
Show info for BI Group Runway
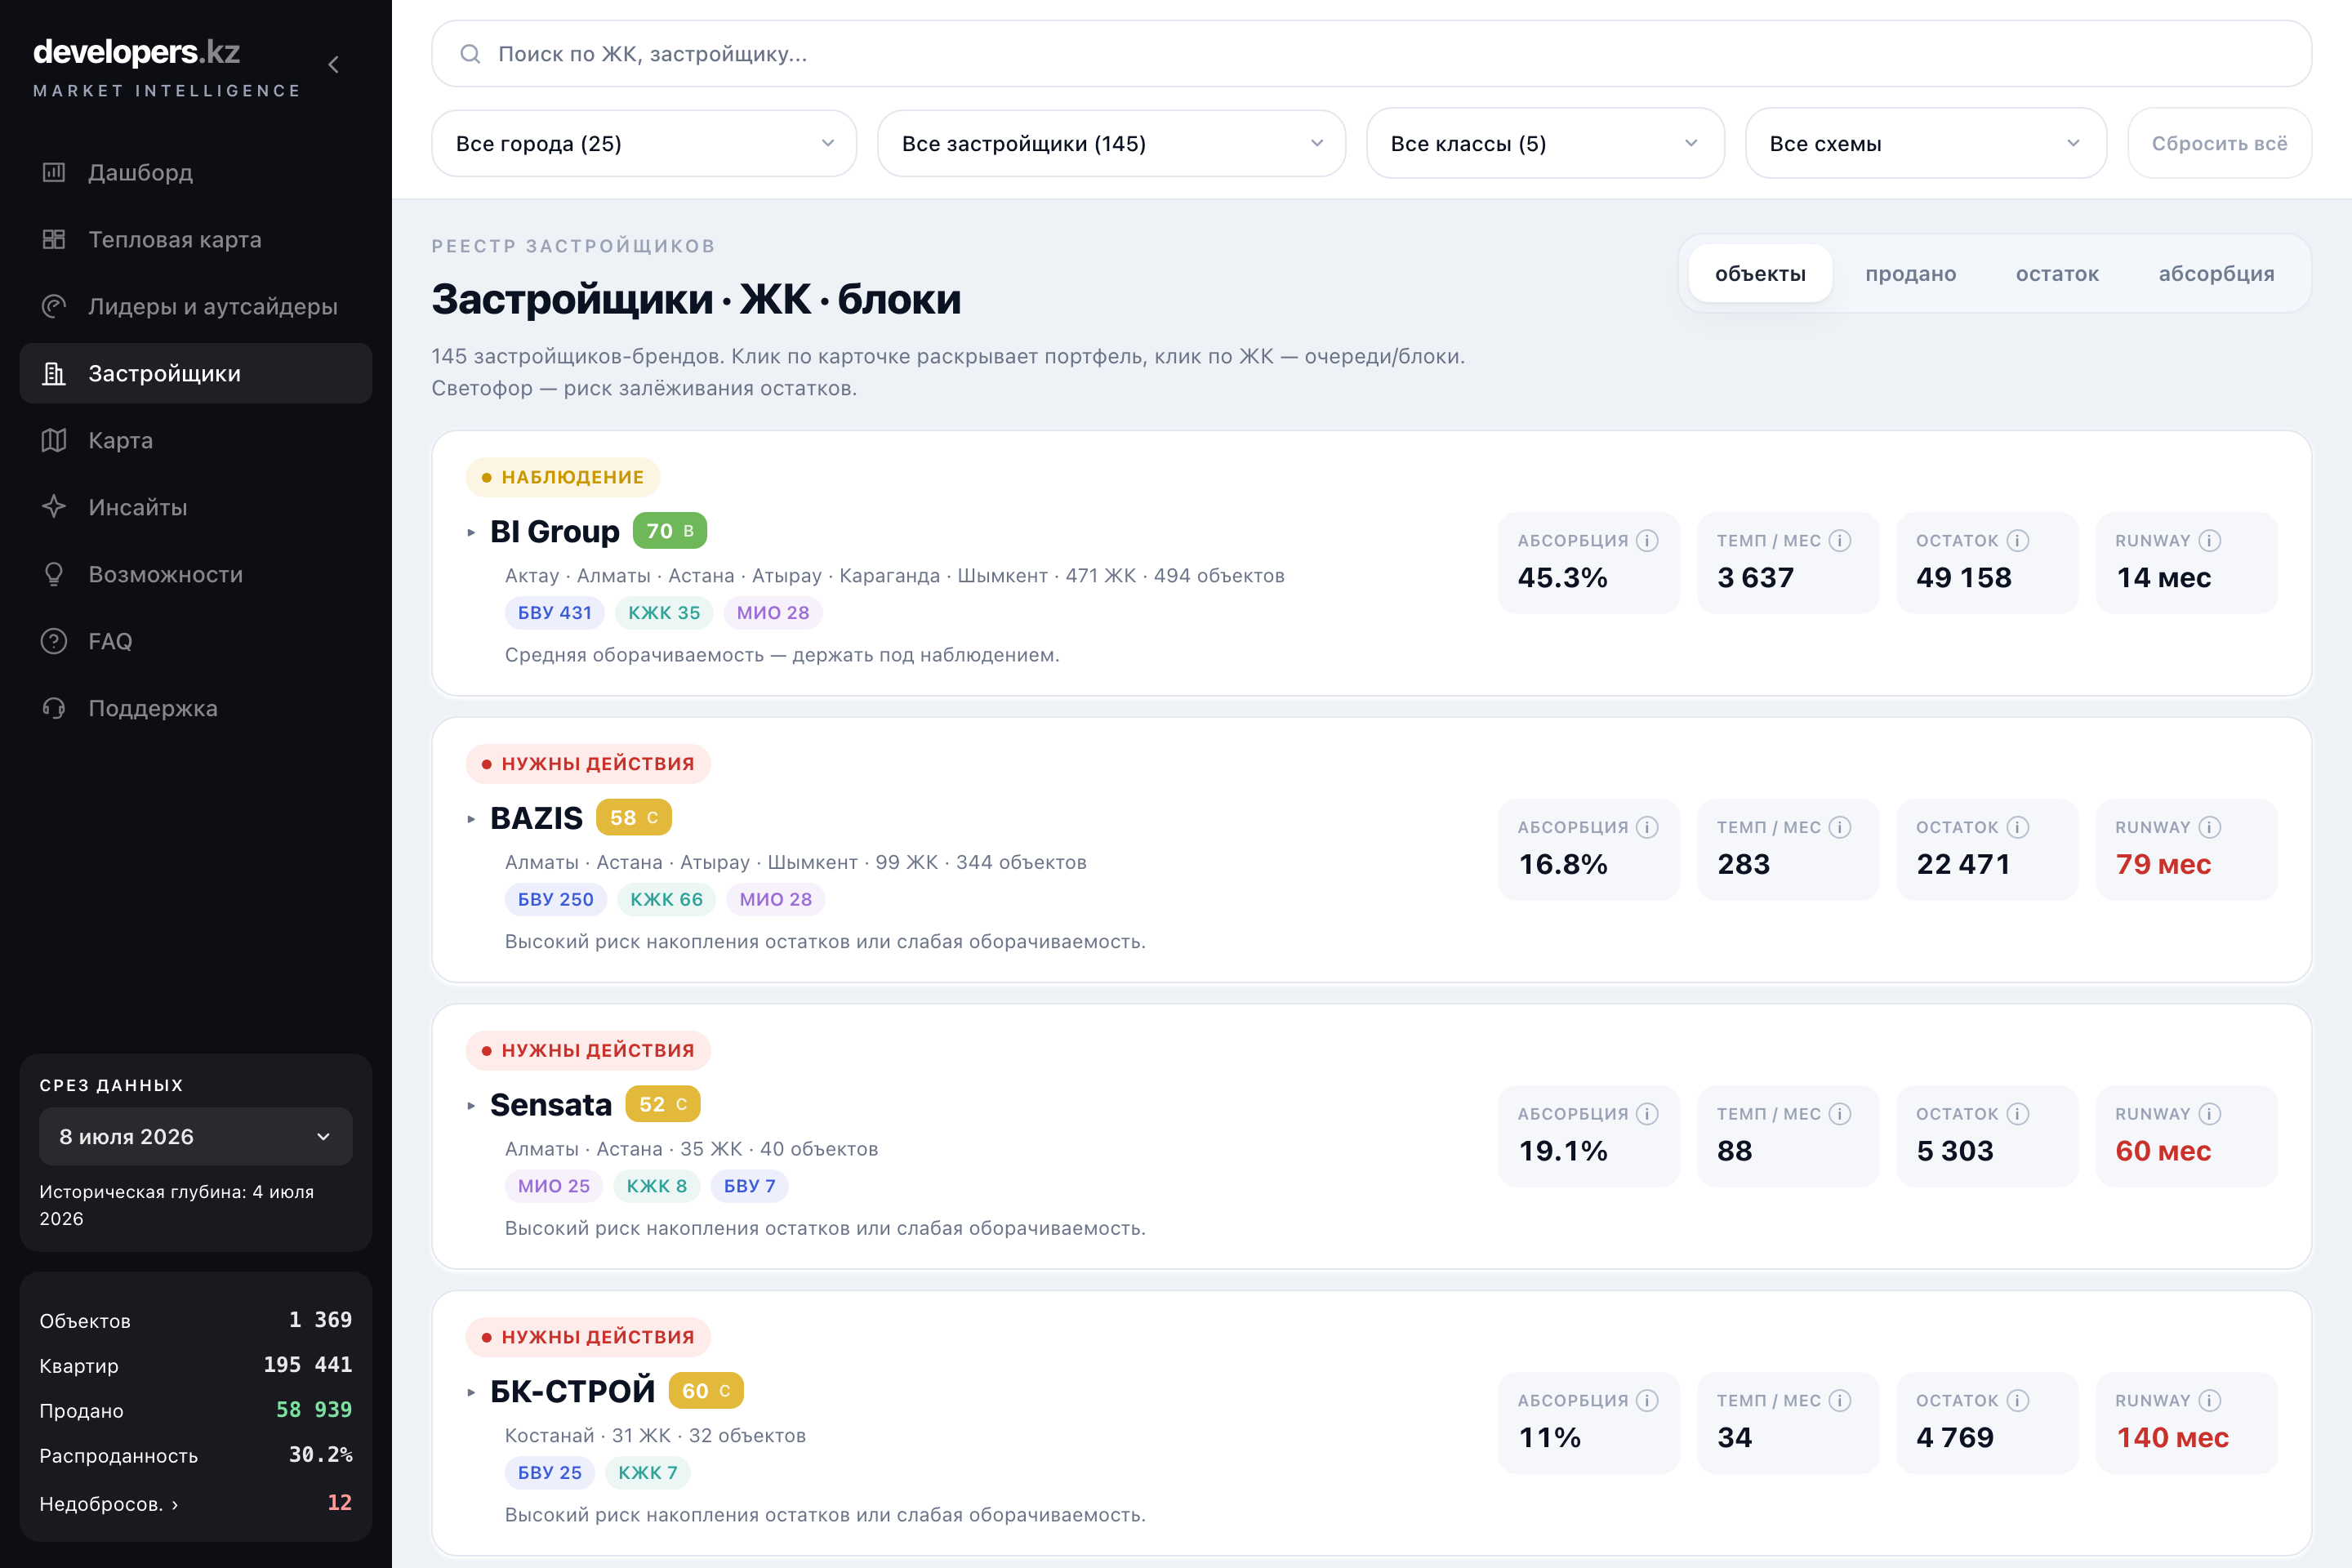(2210, 541)
